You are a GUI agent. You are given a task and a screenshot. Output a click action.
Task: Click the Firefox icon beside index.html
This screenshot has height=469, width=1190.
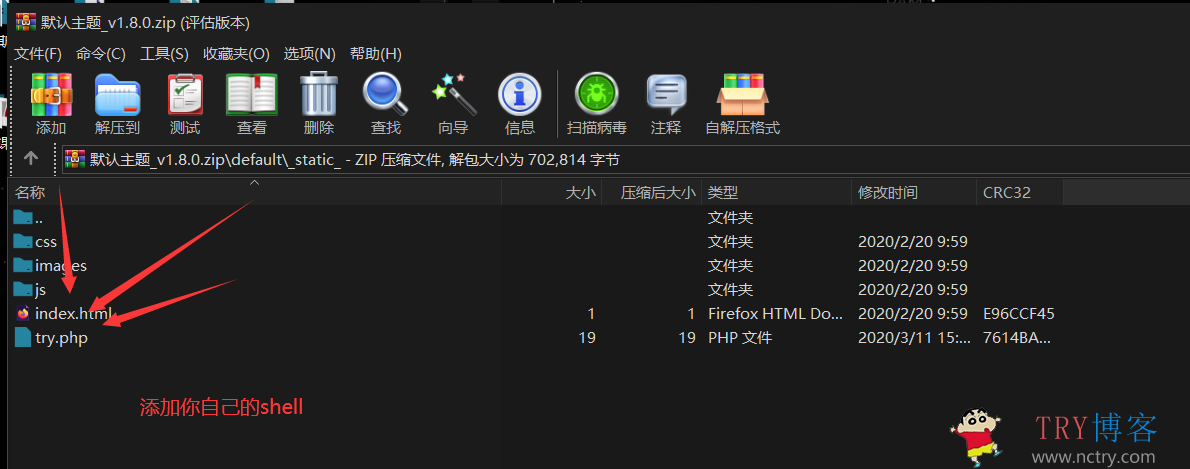point(23,313)
